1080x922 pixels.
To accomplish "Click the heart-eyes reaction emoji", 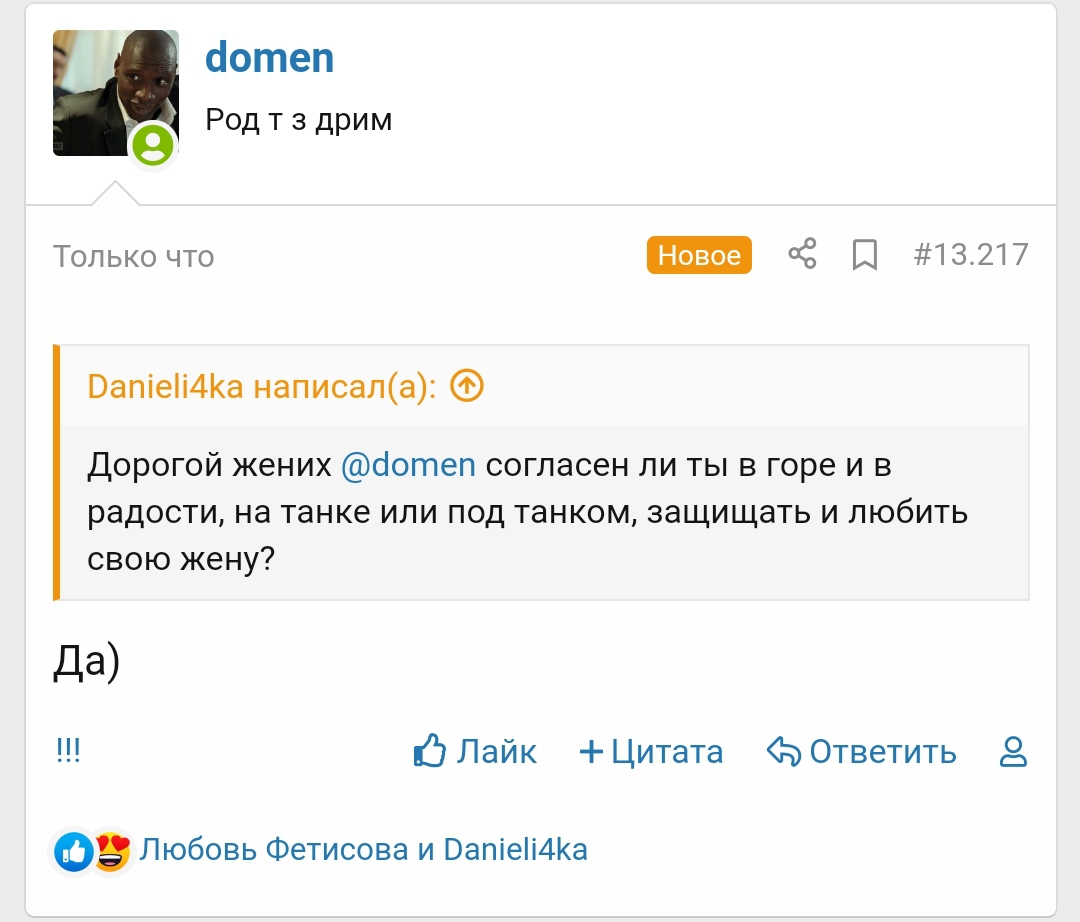I will [x=112, y=852].
